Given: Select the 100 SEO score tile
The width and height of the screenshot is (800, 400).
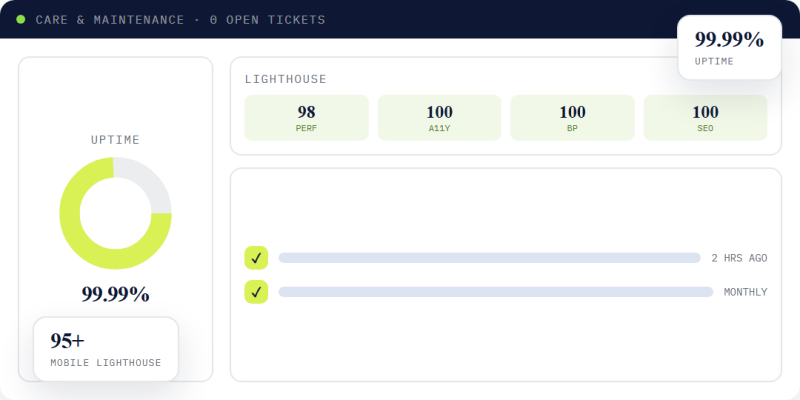Looking at the screenshot, I should coord(706,117).
